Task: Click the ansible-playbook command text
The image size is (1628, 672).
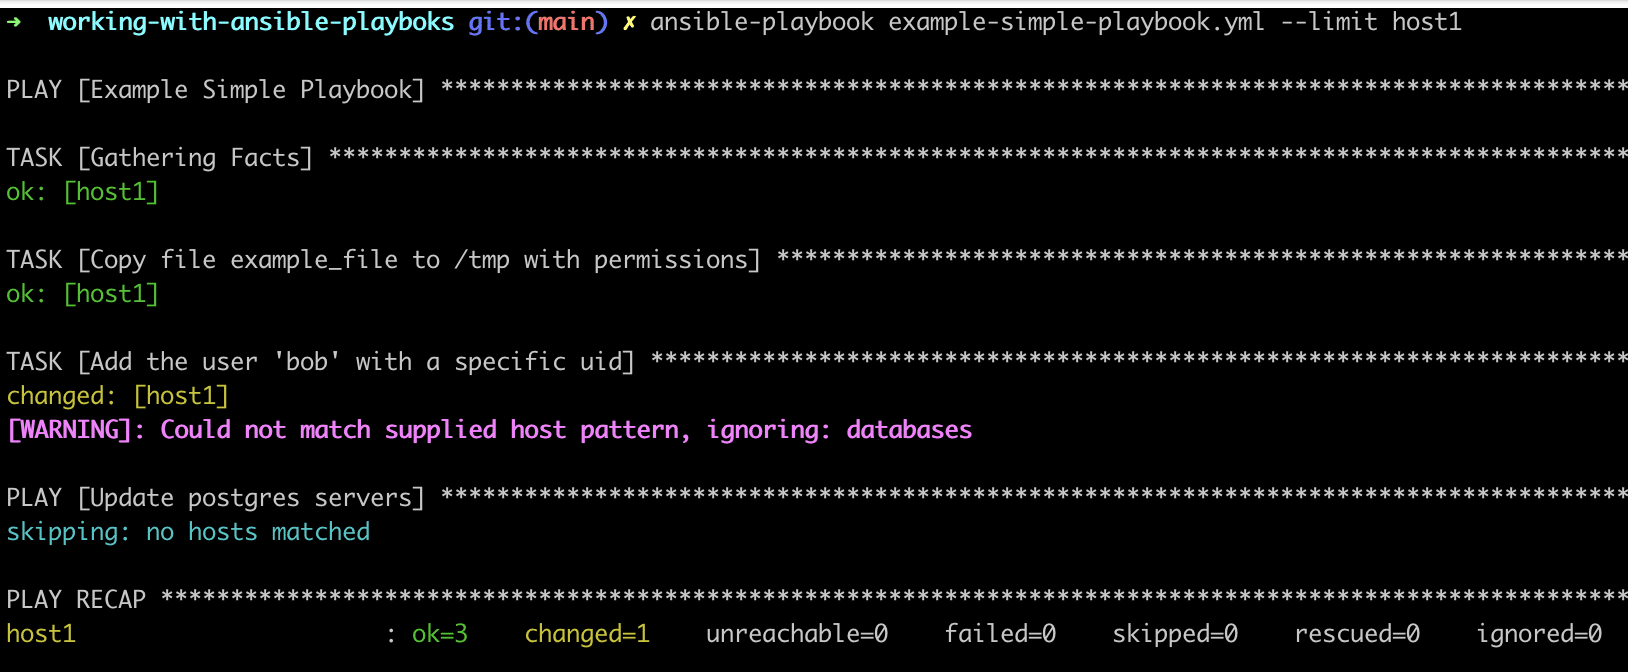Action: point(762,22)
